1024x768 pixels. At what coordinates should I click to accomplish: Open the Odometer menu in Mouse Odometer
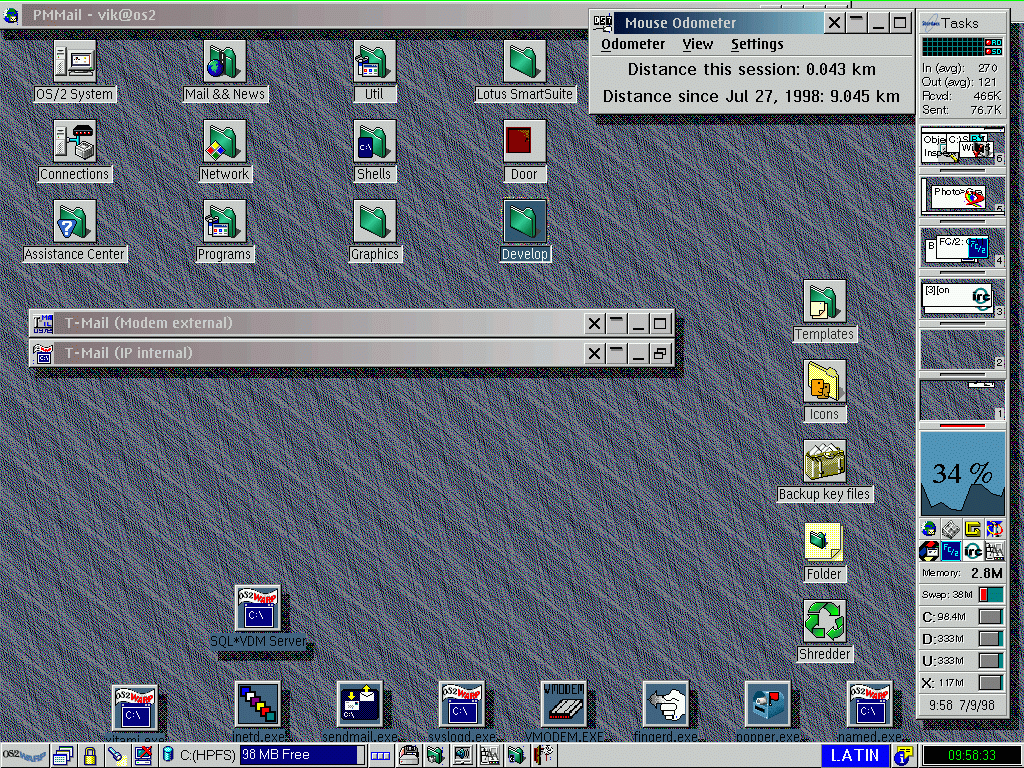point(633,44)
